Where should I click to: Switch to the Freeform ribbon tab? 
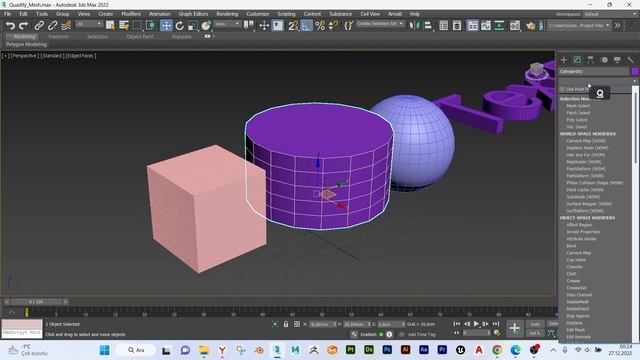(x=58, y=36)
